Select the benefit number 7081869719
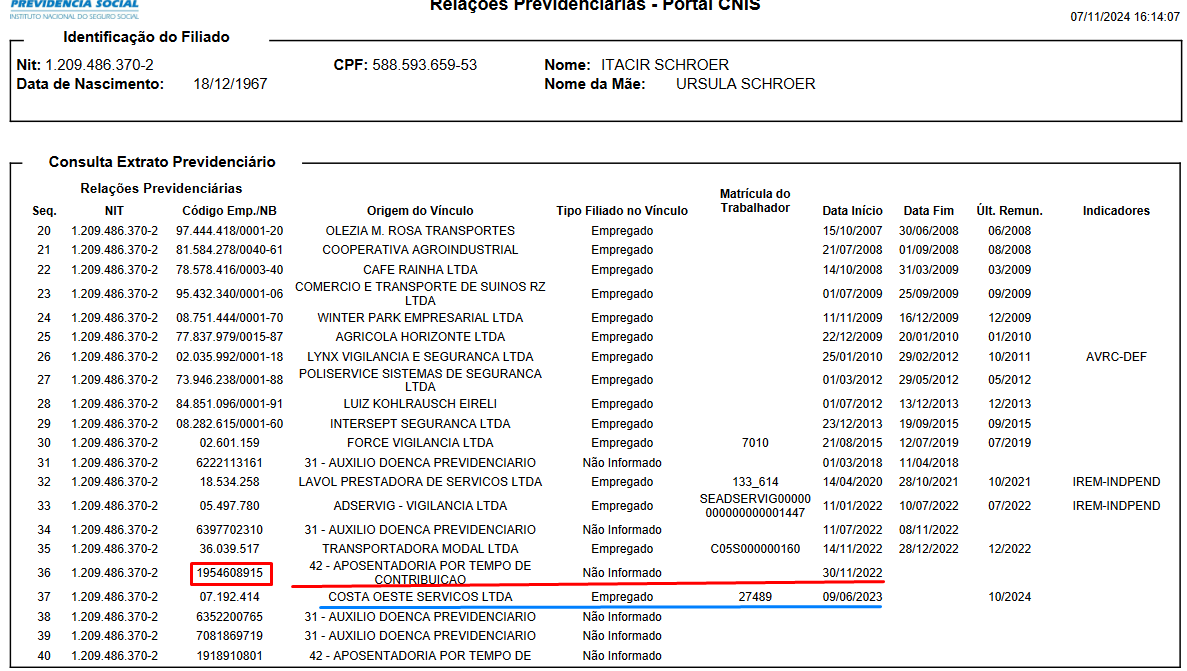The width and height of the screenshot is (1187, 671). [229, 636]
